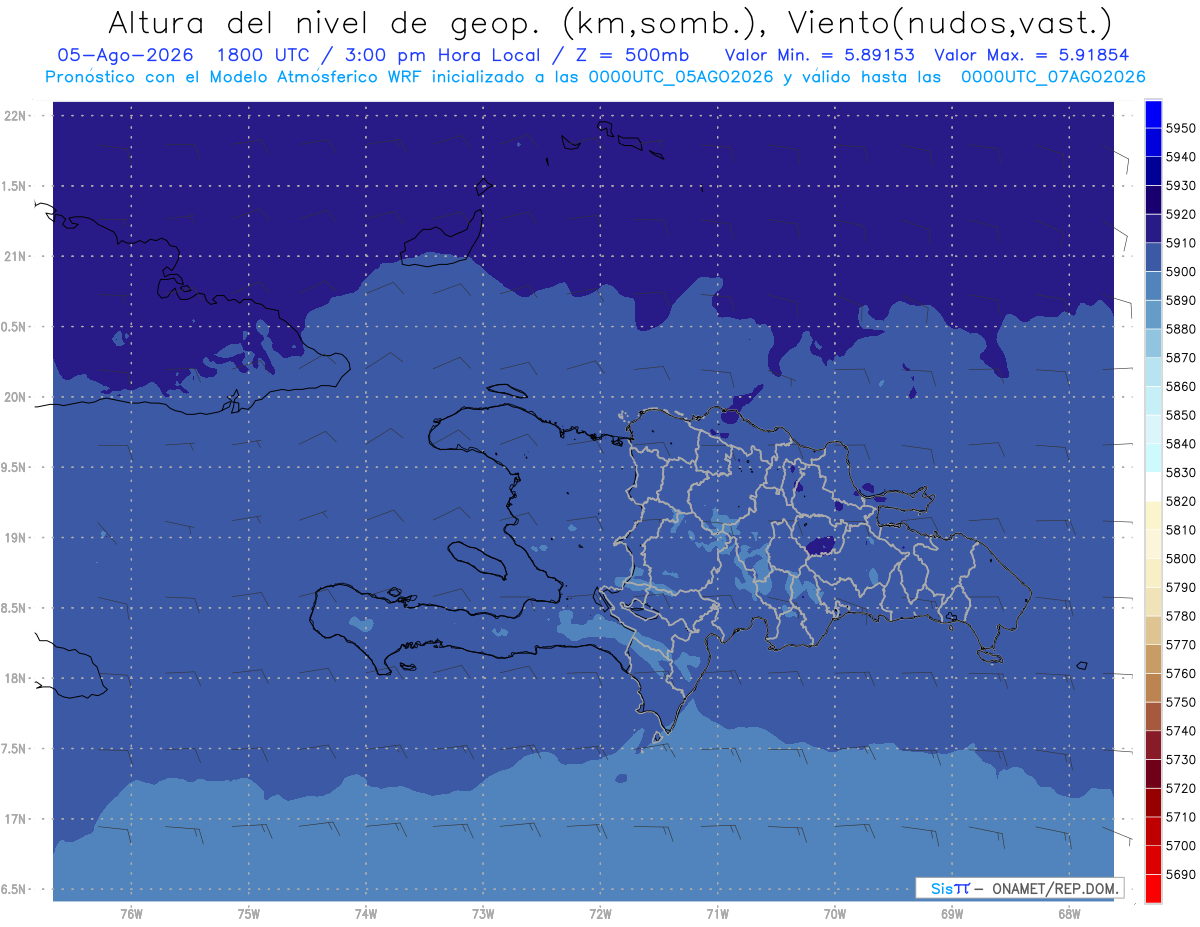Click the '6.5N' latitude axis label

15,889
